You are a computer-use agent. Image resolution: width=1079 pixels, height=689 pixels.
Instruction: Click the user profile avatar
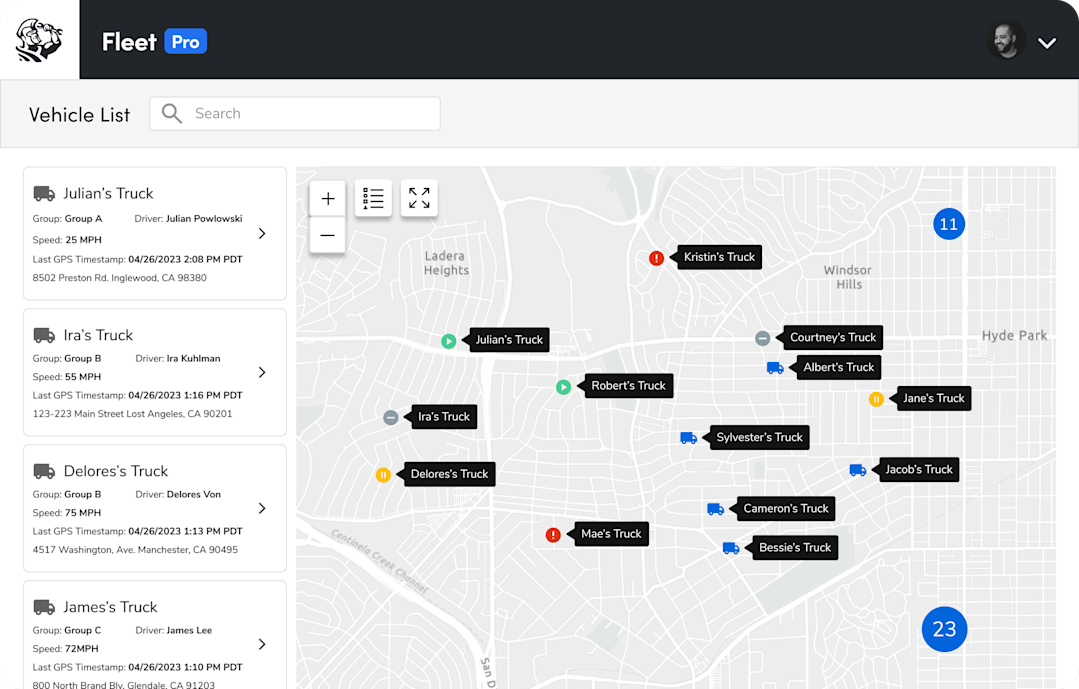tap(1006, 41)
